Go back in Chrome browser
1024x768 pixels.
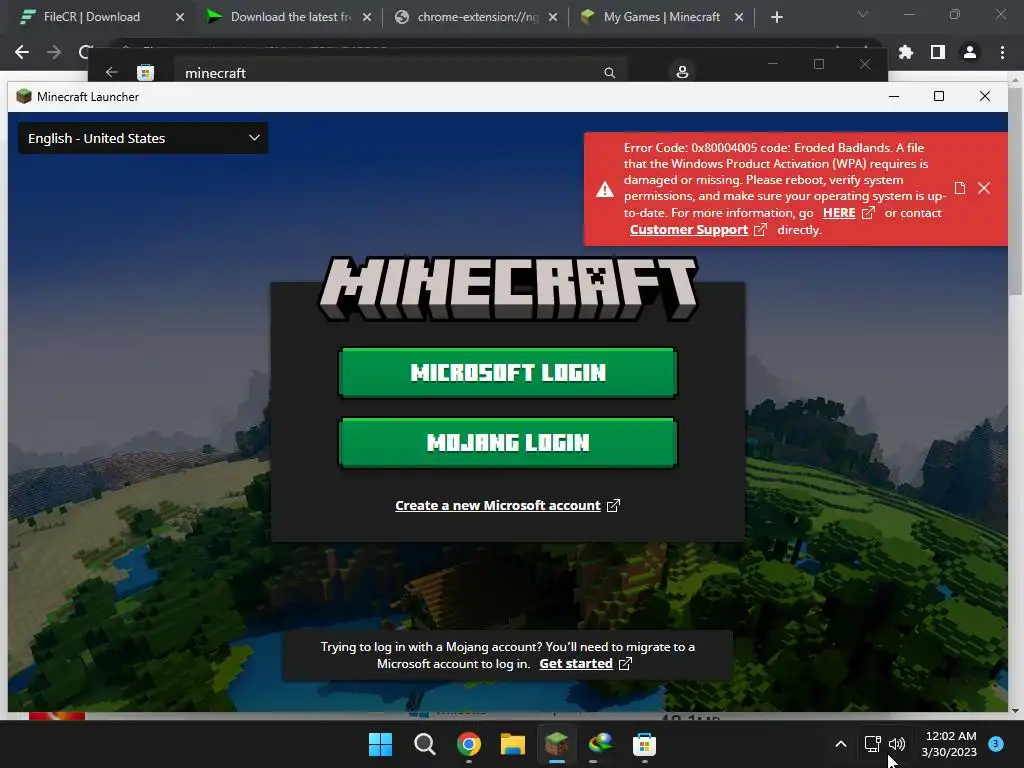[x=22, y=52]
